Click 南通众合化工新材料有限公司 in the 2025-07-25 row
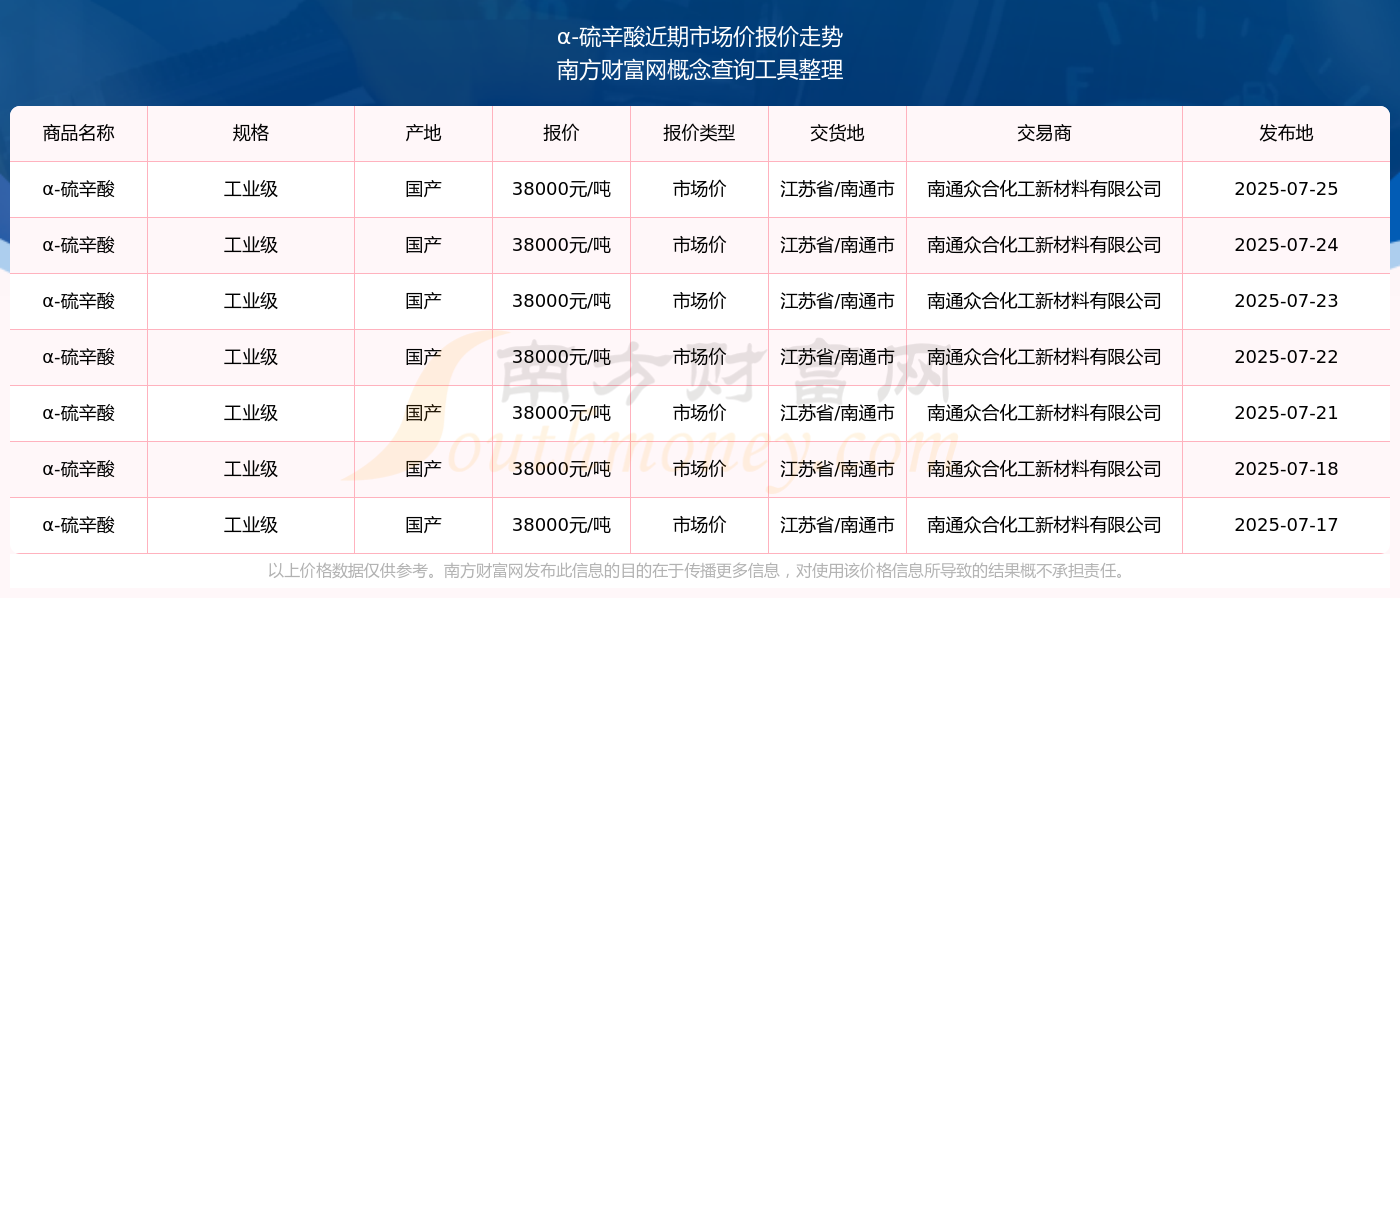Viewport: 1400px width, 1205px height. coord(1044,189)
